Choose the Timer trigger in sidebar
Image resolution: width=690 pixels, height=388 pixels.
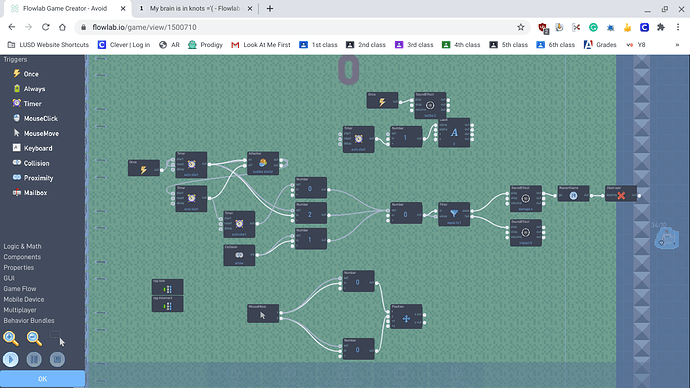[27, 104]
